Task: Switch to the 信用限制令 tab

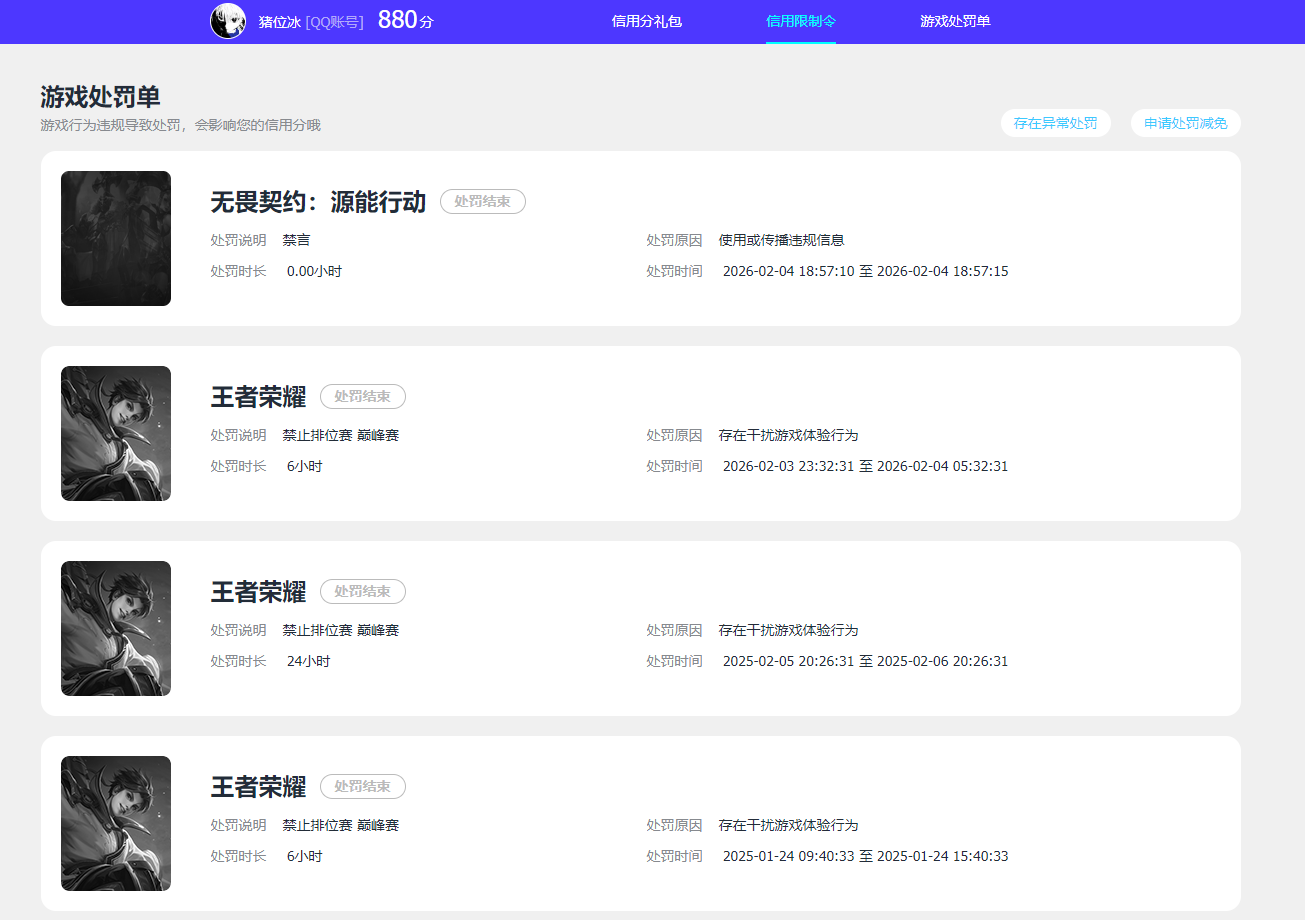Action: coord(800,21)
